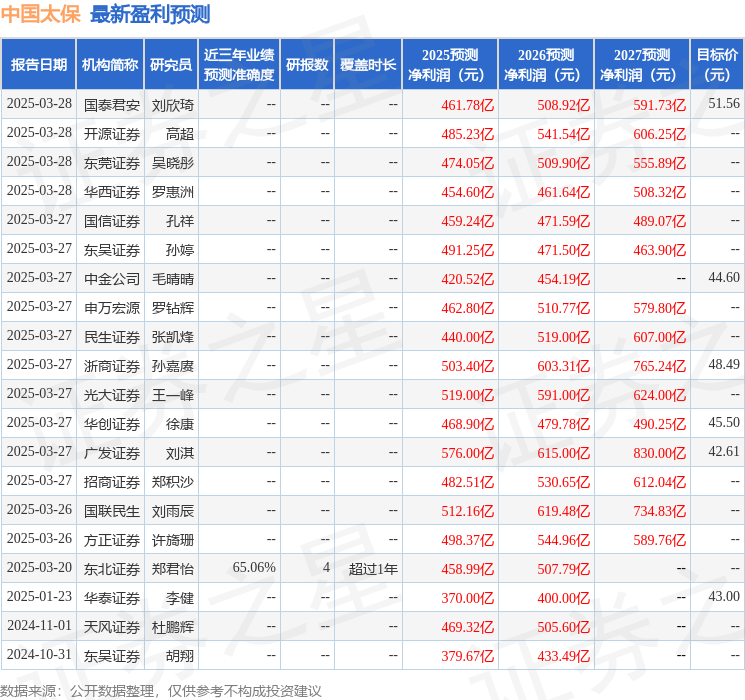Click the 超过1年 coverage duration cell

click(x=373, y=569)
